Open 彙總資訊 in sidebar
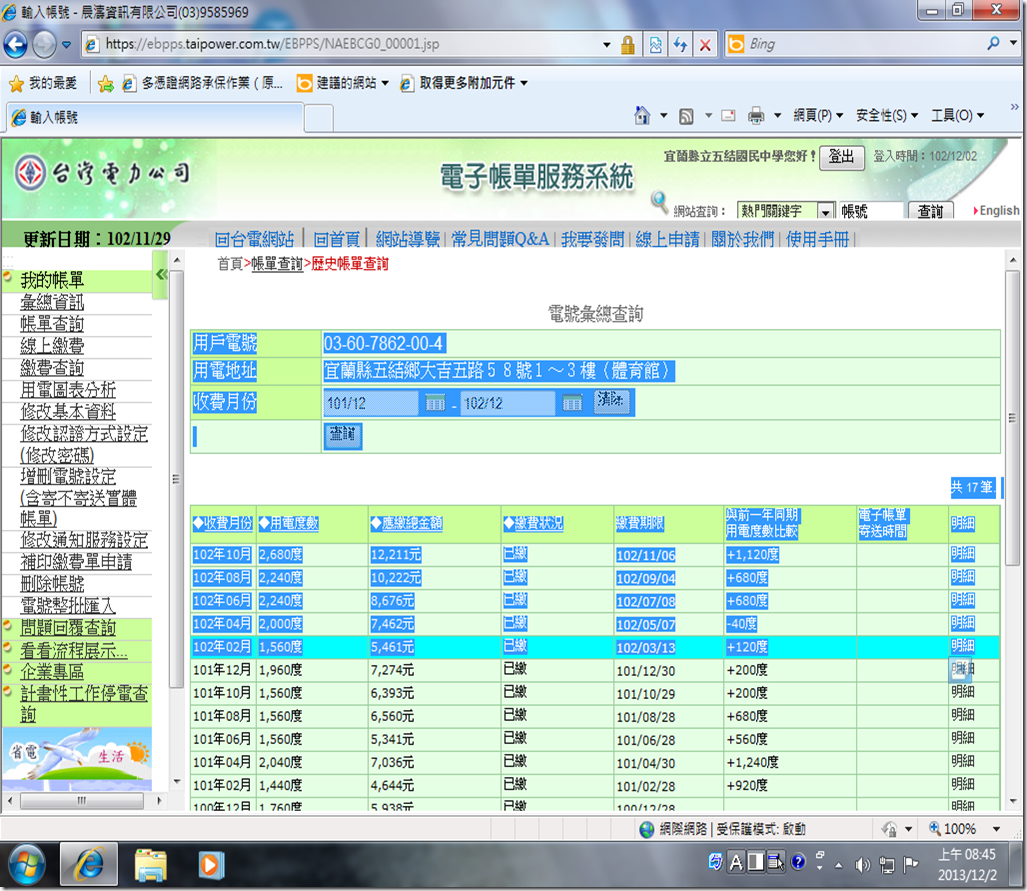1027x891 pixels. [52, 302]
